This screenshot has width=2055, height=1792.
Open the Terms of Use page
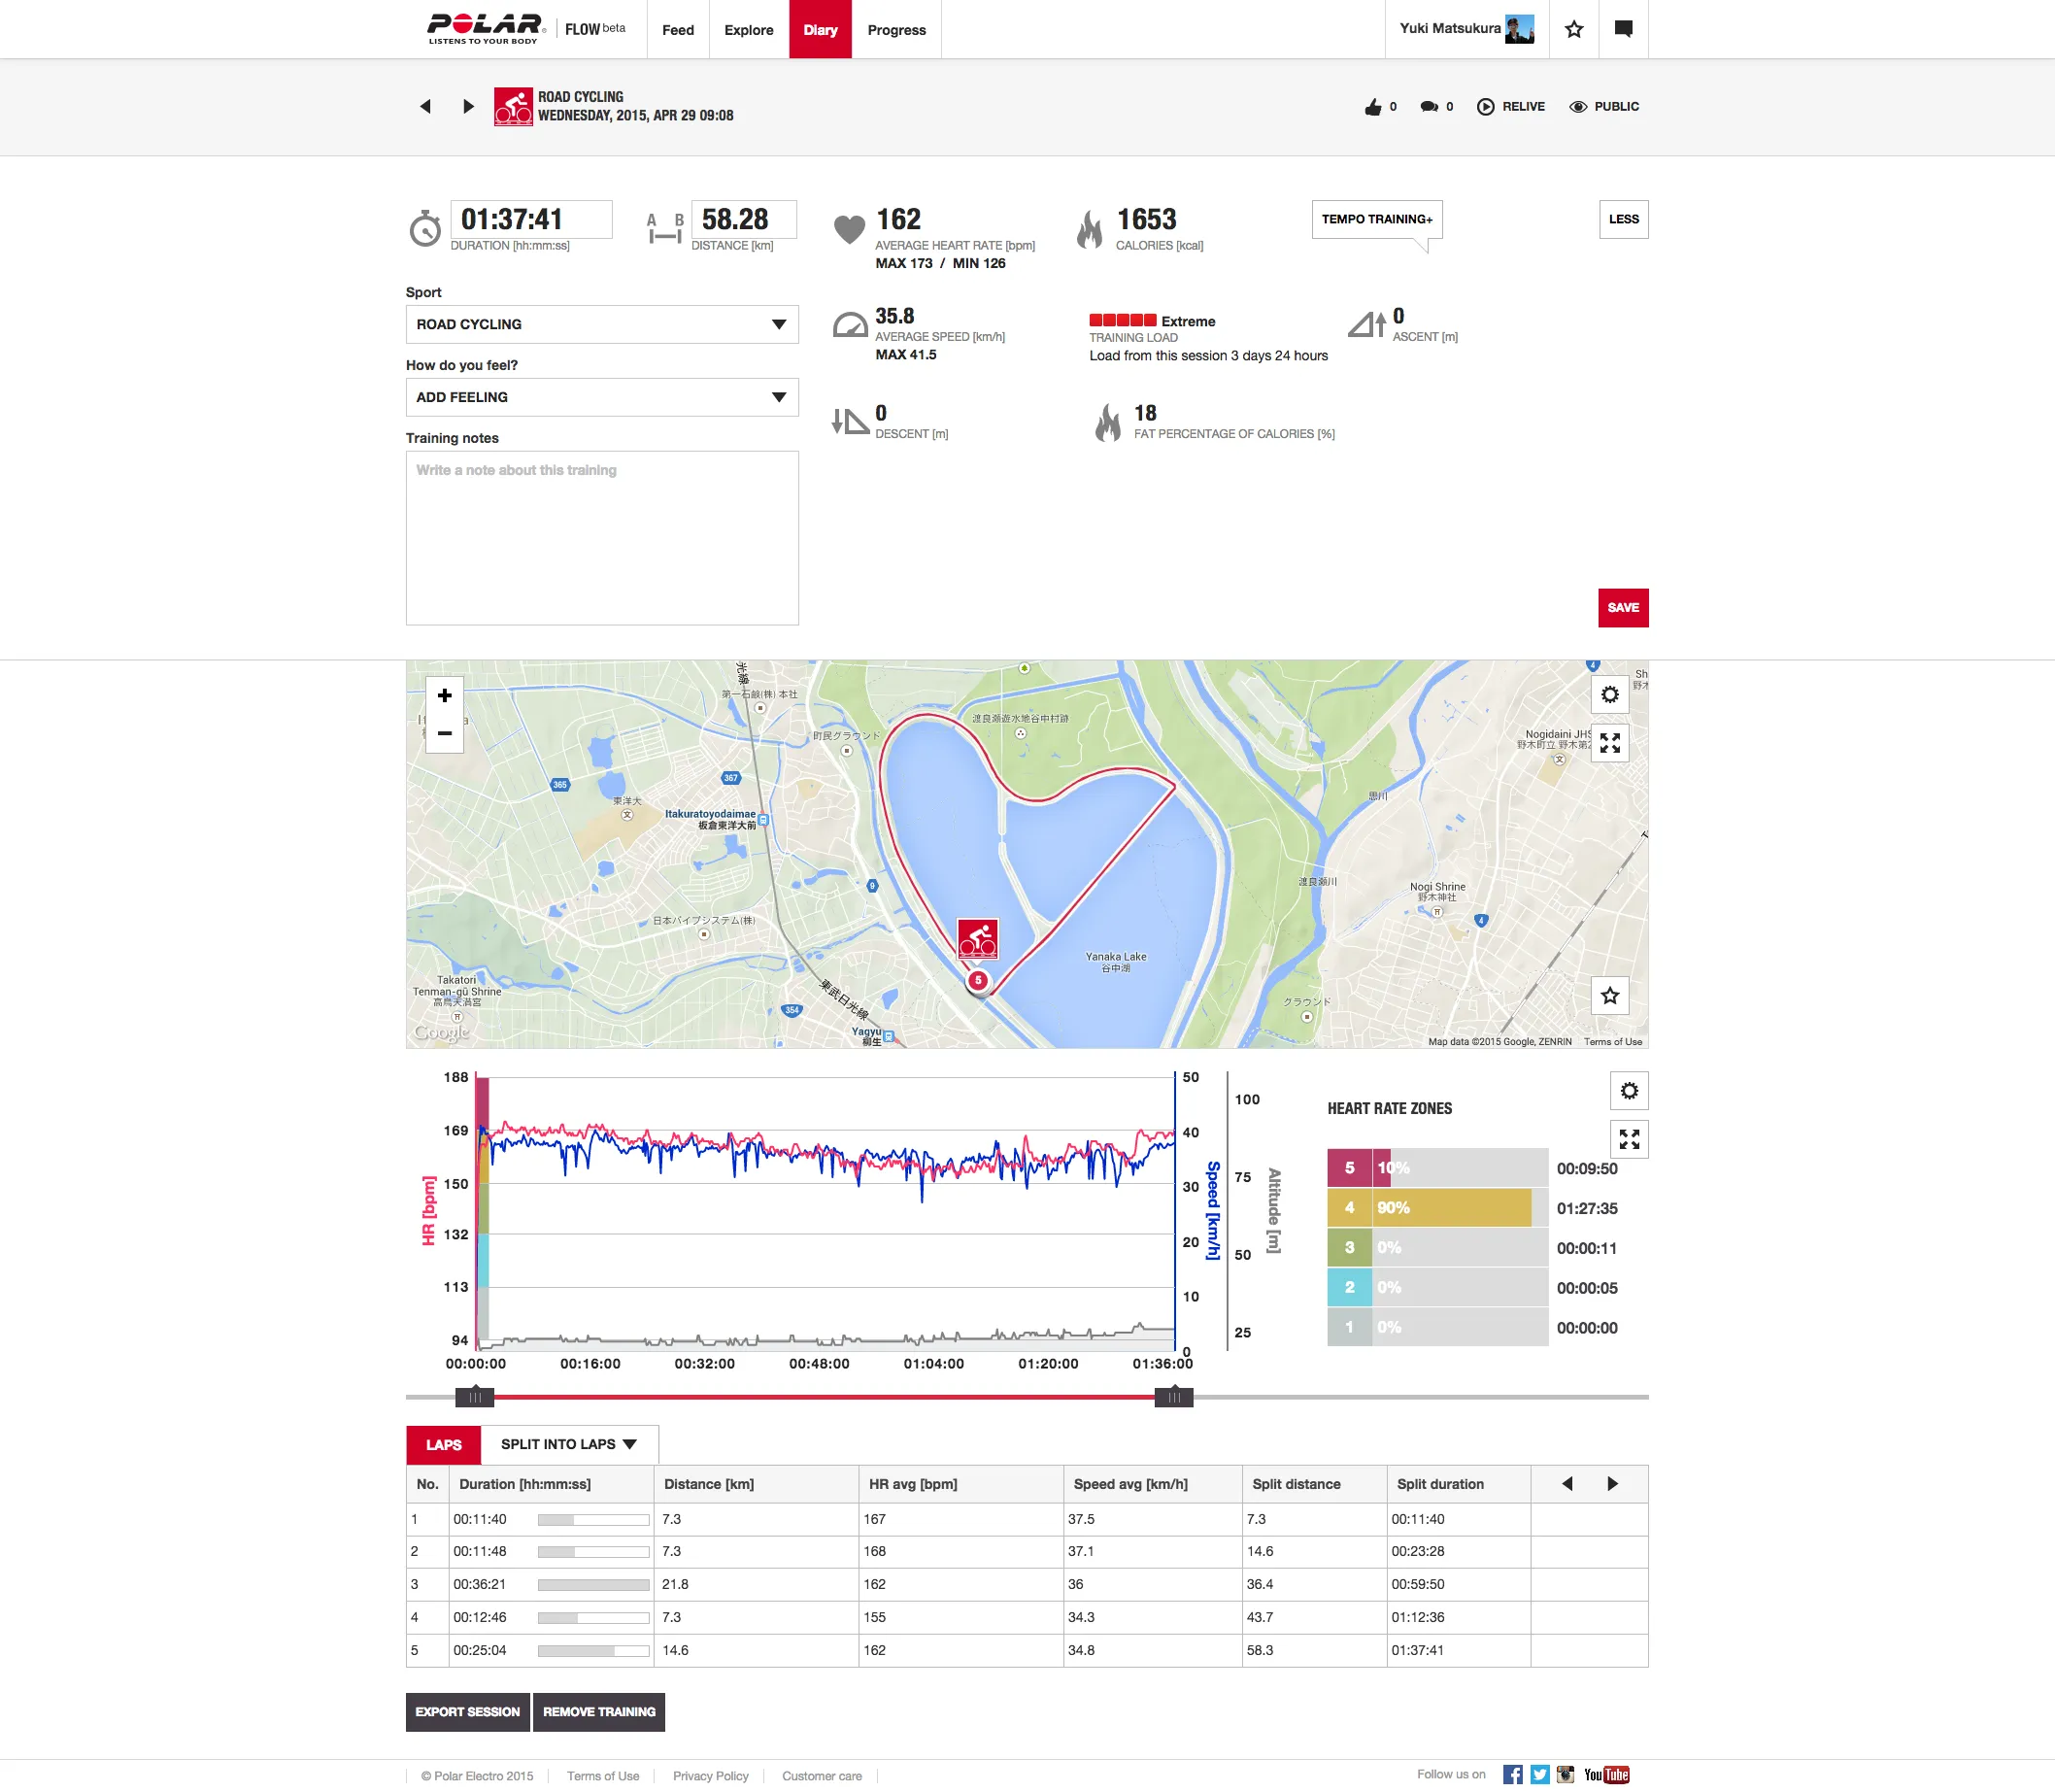click(602, 1775)
